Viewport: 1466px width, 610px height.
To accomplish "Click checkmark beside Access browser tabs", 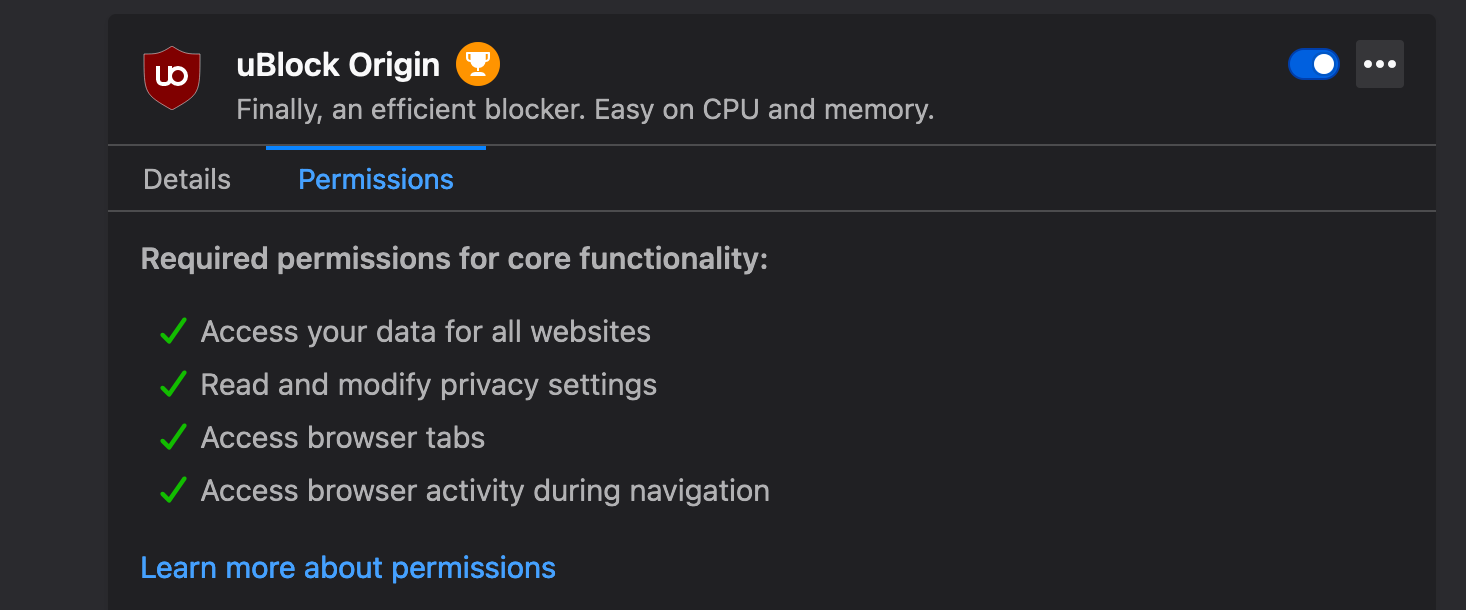I will tap(174, 438).
